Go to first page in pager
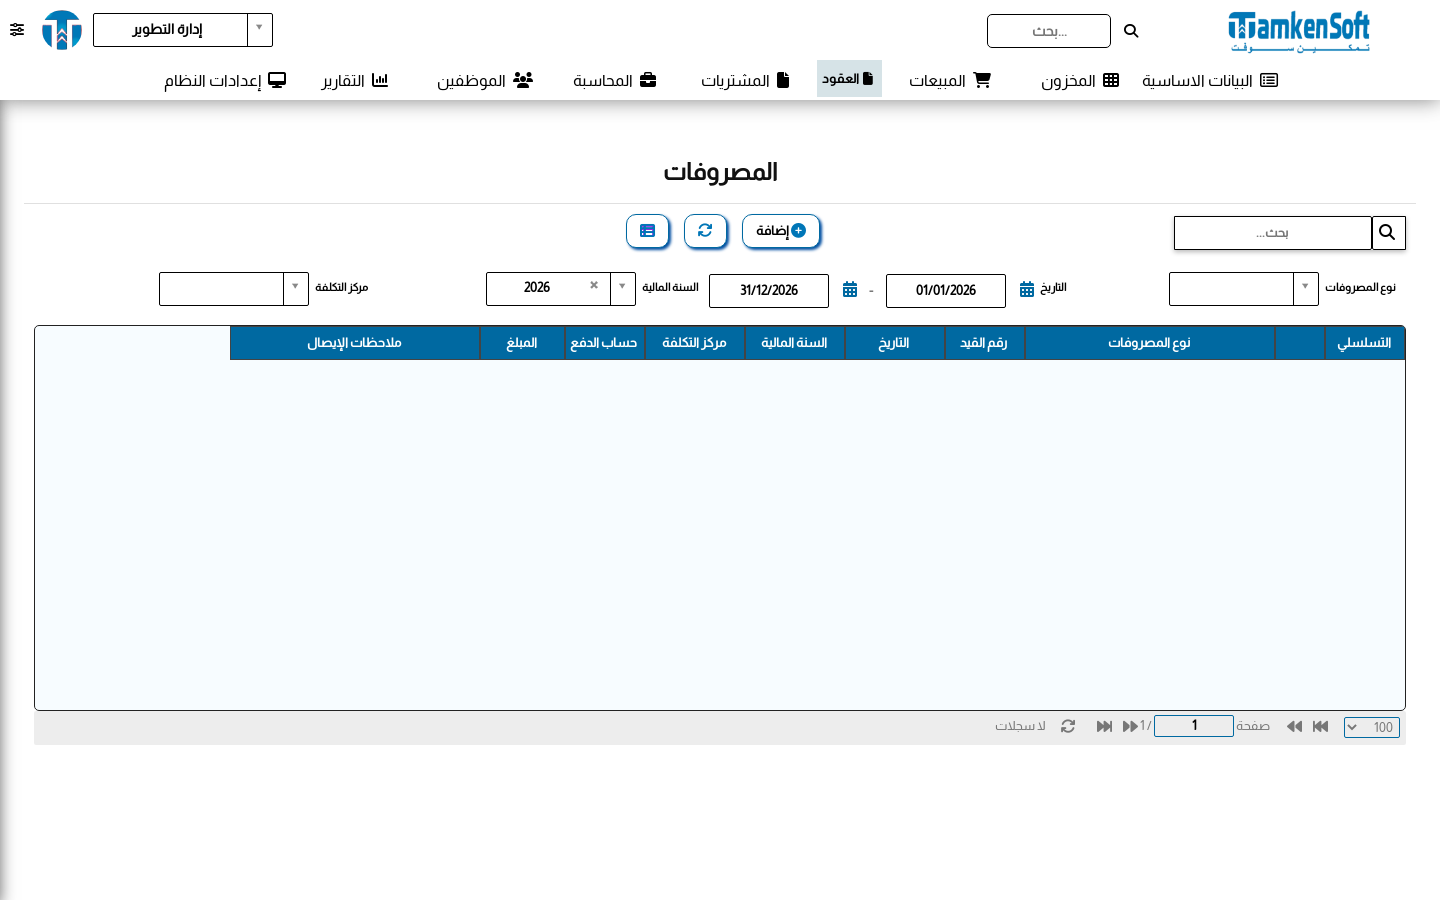Image resolution: width=1440 pixels, height=900 pixels. click(x=1320, y=726)
